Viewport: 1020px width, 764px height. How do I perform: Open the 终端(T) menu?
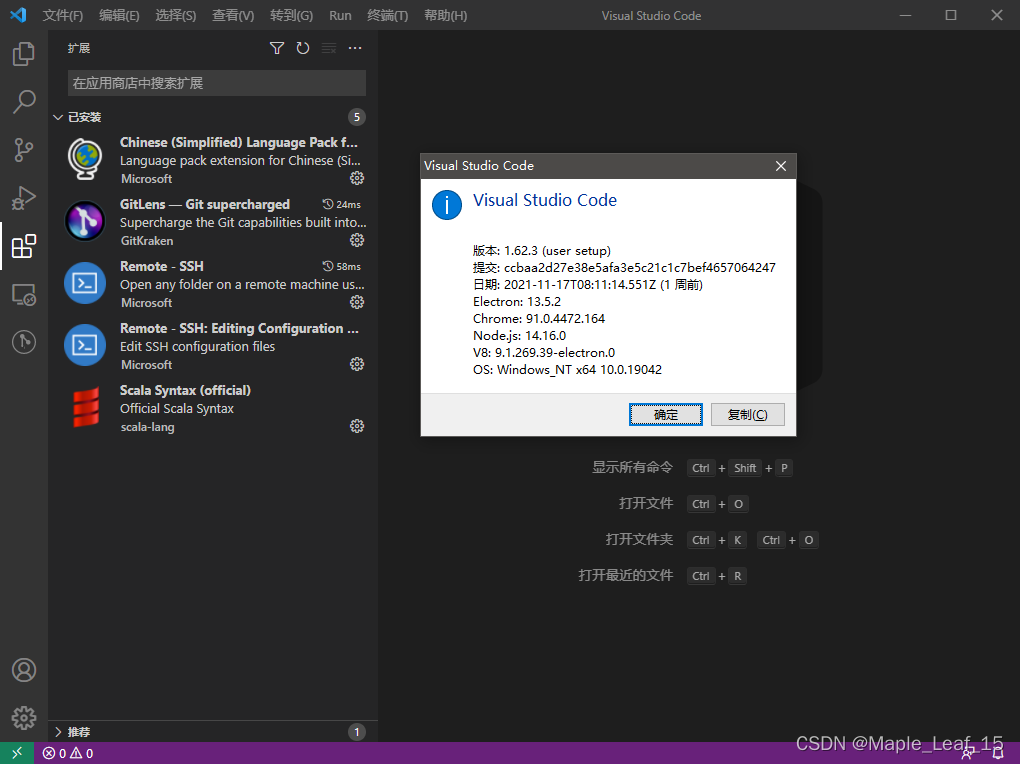pyautogui.click(x=388, y=16)
